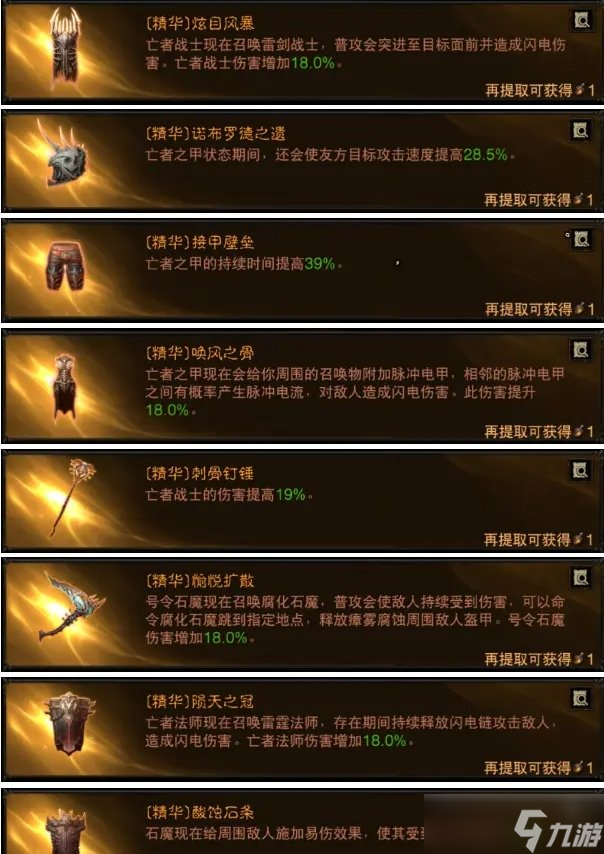Click 再提取可获得 text in 陨天之冠 row
The height and width of the screenshot is (854, 604).
click(x=527, y=767)
